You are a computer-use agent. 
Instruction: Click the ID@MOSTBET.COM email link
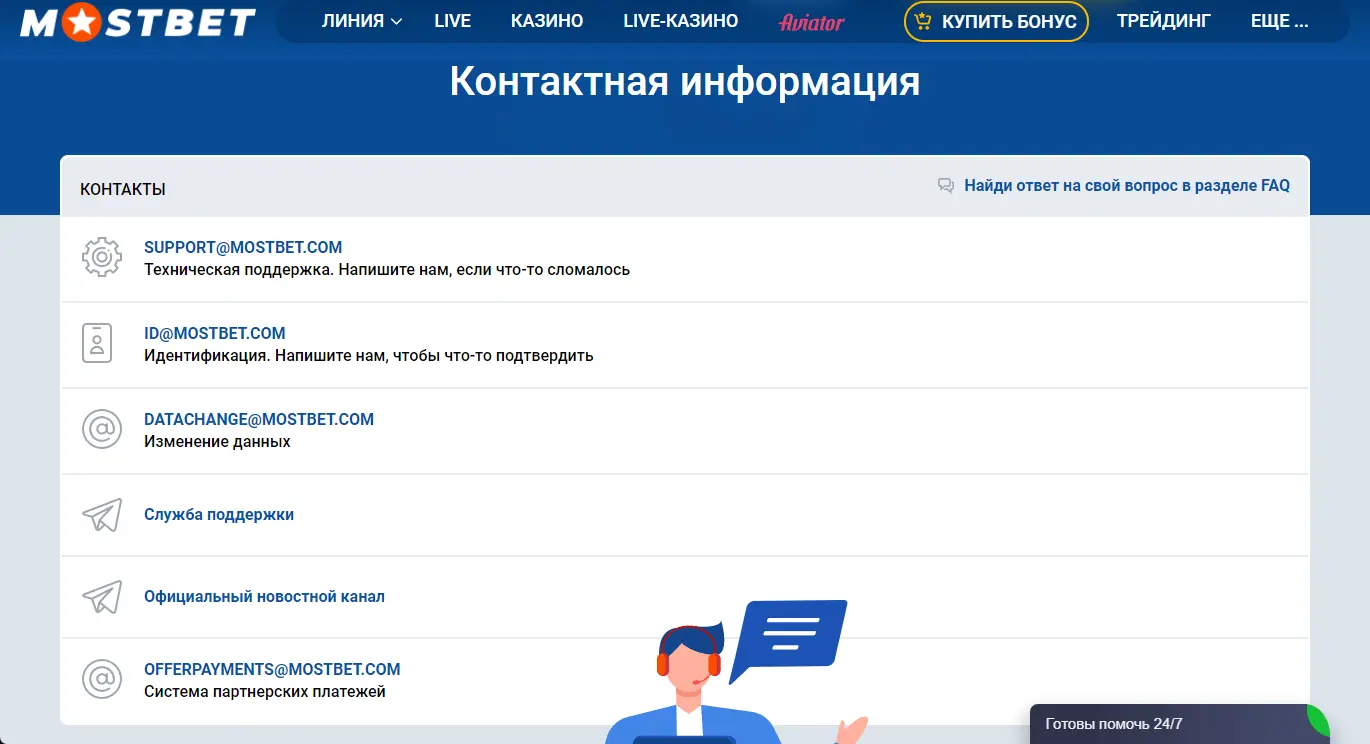tap(215, 333)
